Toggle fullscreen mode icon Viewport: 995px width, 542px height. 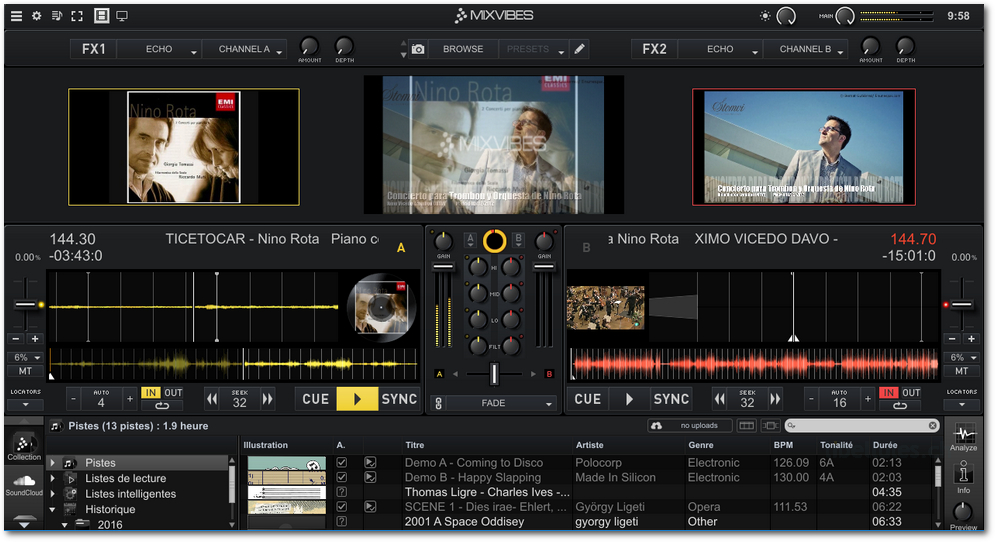click(77, 16)
